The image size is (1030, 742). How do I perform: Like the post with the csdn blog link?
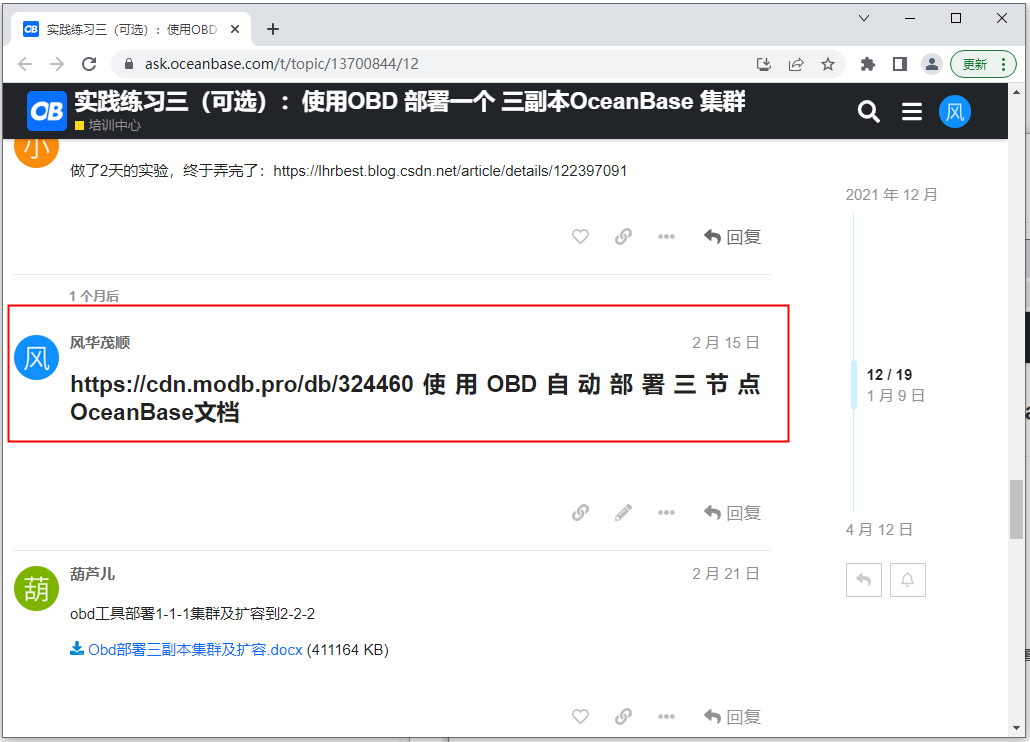click(580, 236)
